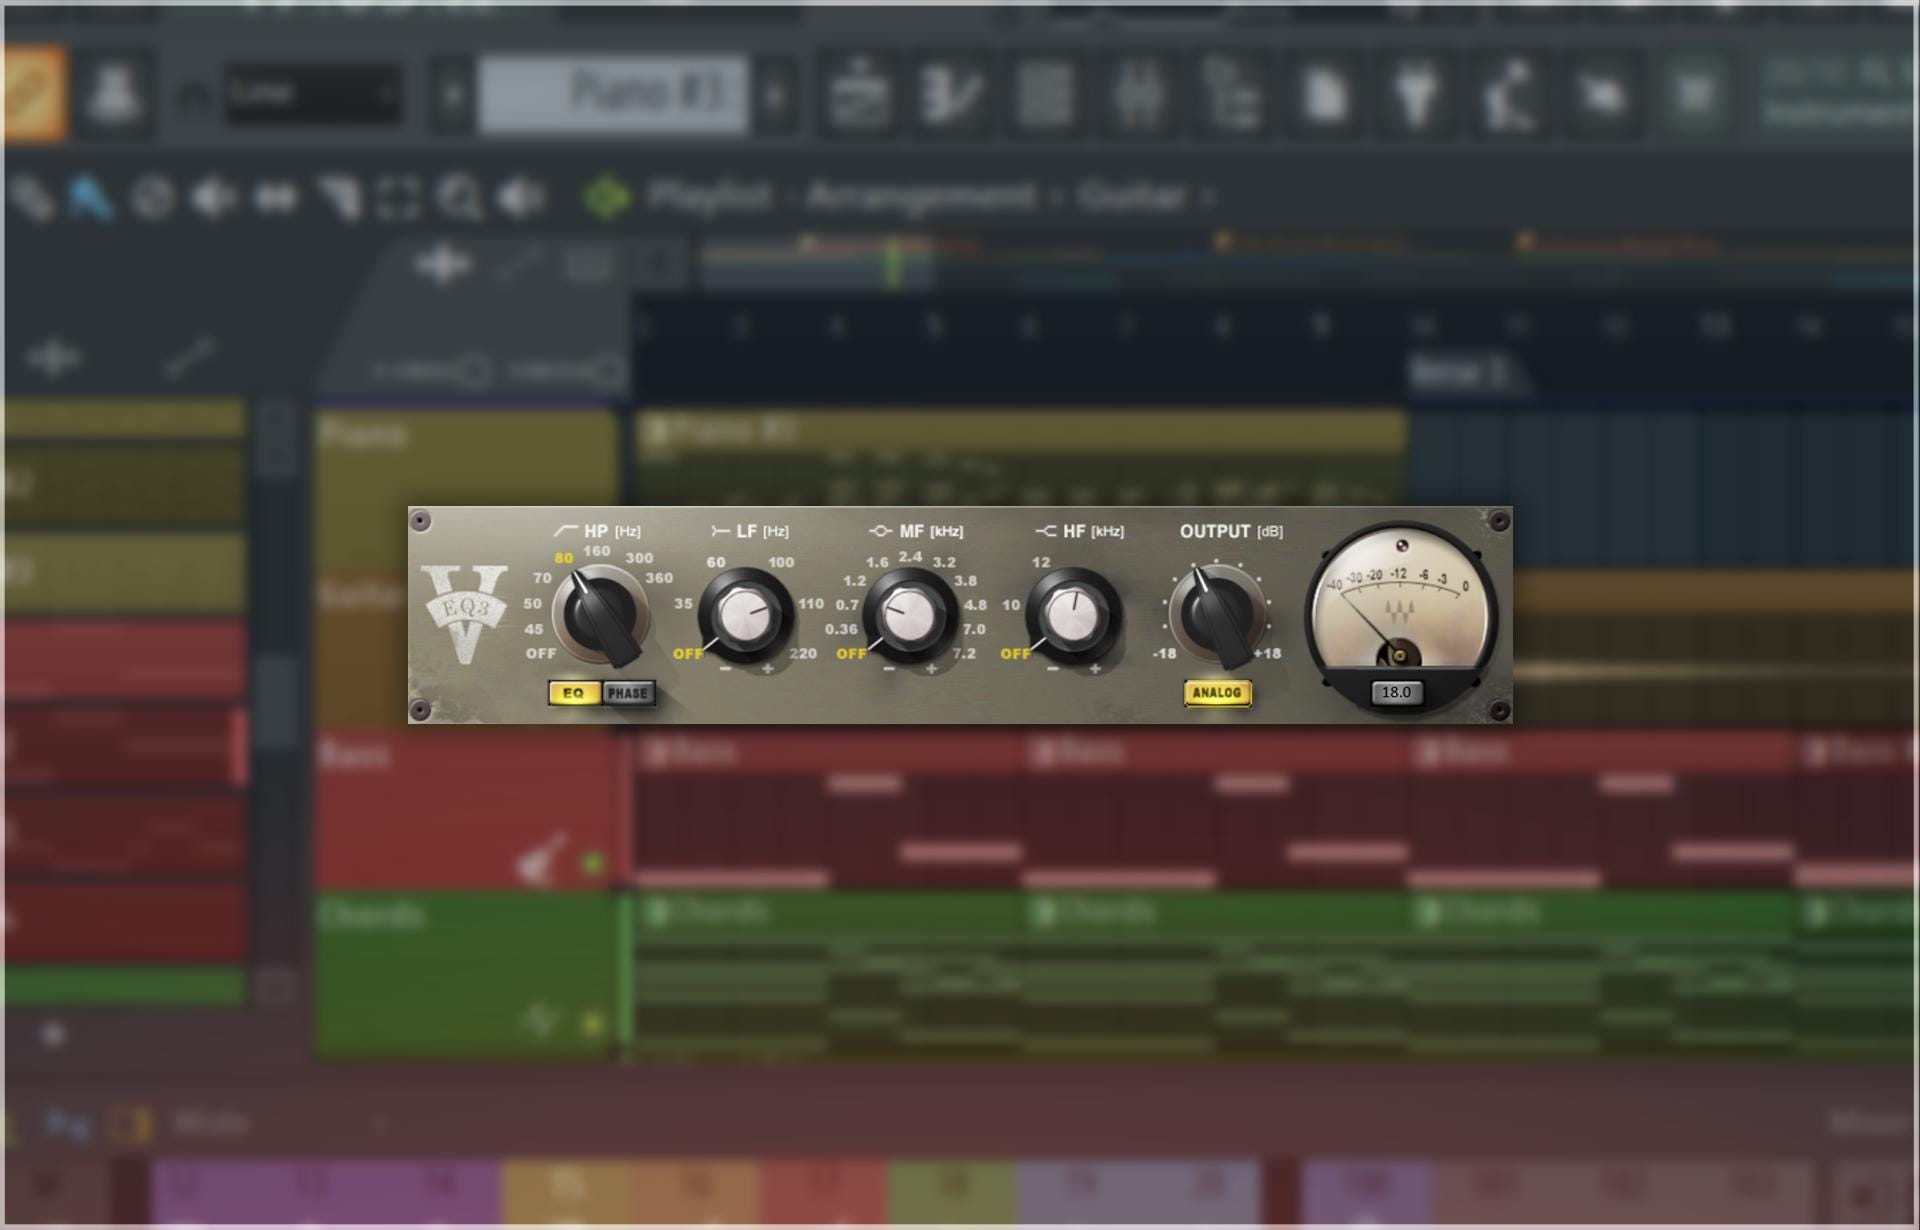1920x1230 pixels.
Task: Set HP filter to 50 Hz
Action: [532, 604]
